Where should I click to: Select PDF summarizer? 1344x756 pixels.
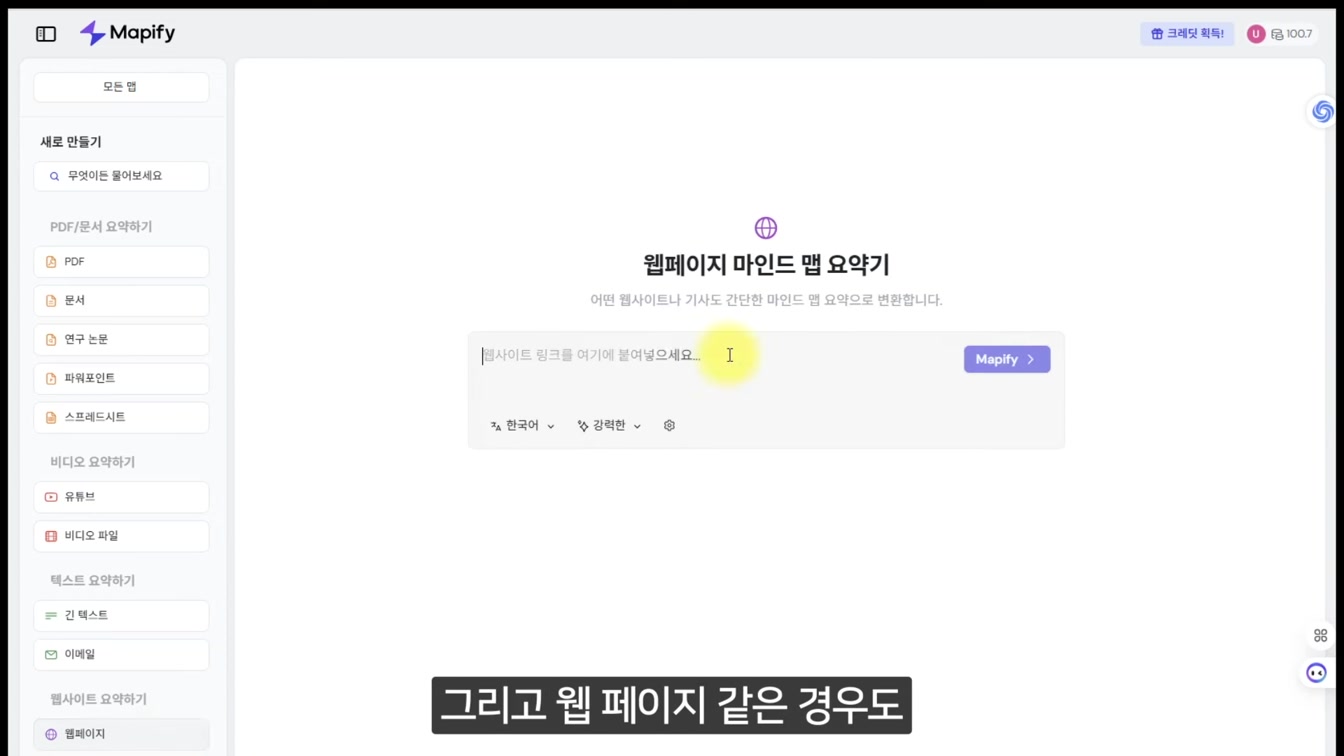coord(121,262)
